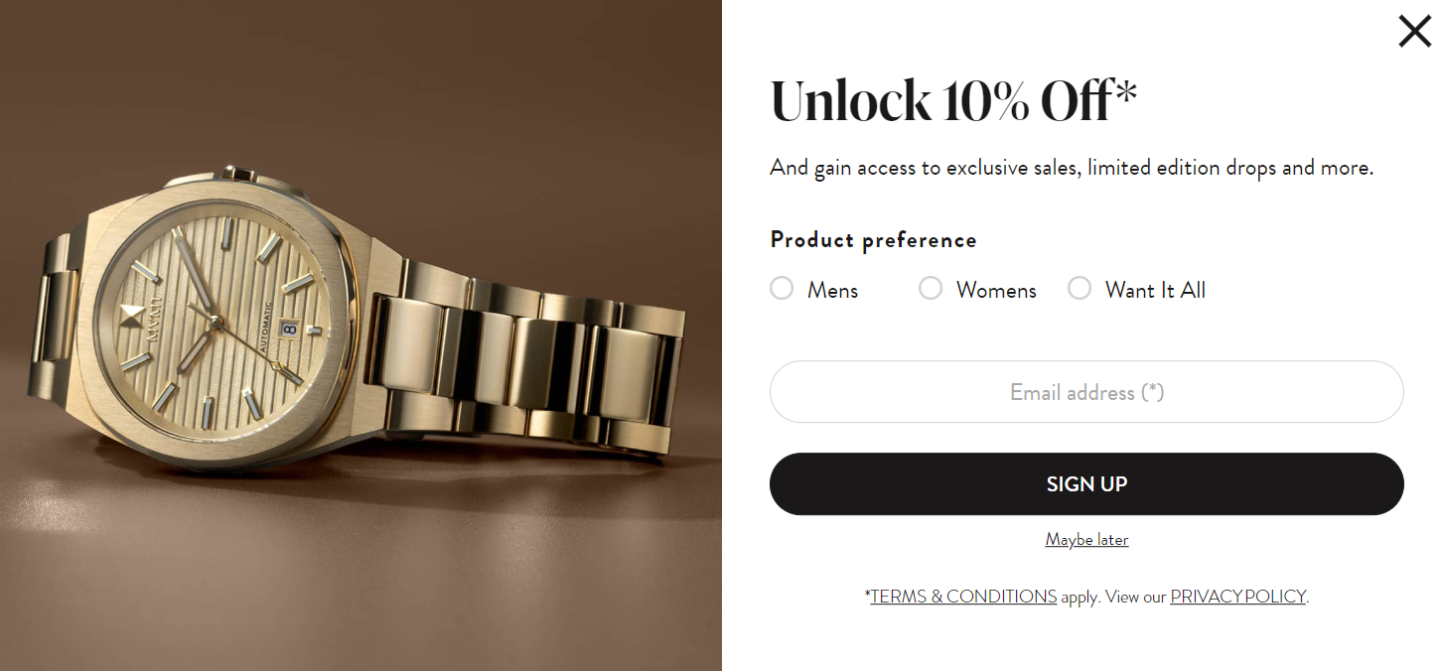Viewport: 1440px width, 671px height.
Task: Click the "Womens" label text
Action: click(x=996, y=290)
